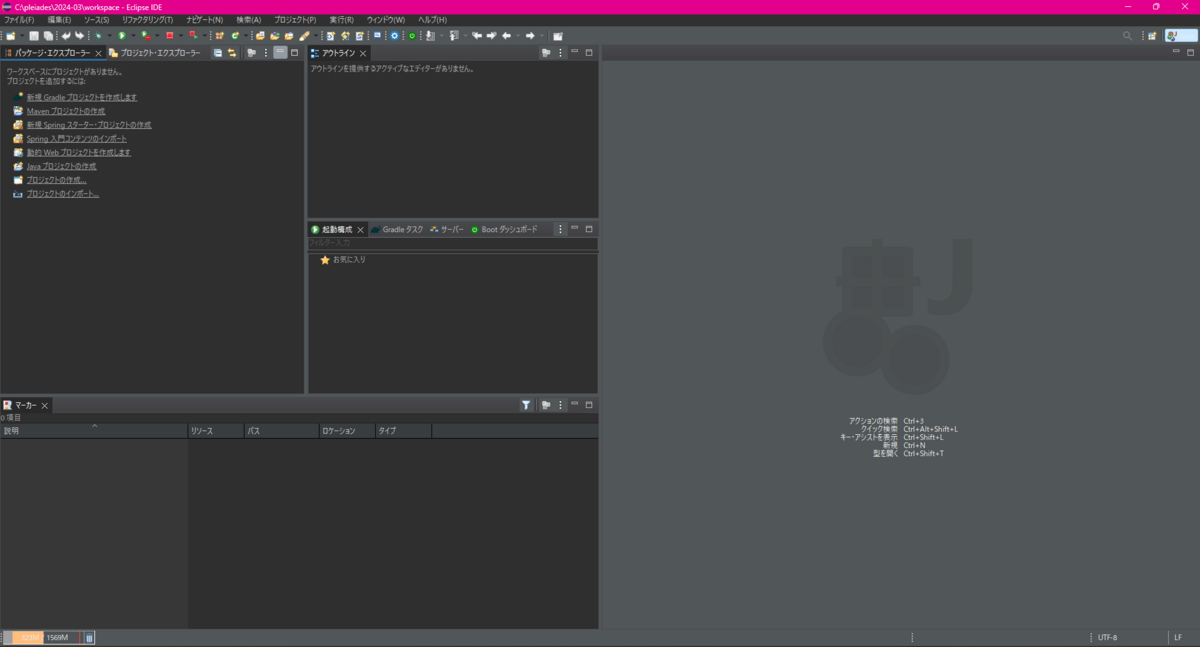Sort Markers by 説明 column header

tap(94, 431)
